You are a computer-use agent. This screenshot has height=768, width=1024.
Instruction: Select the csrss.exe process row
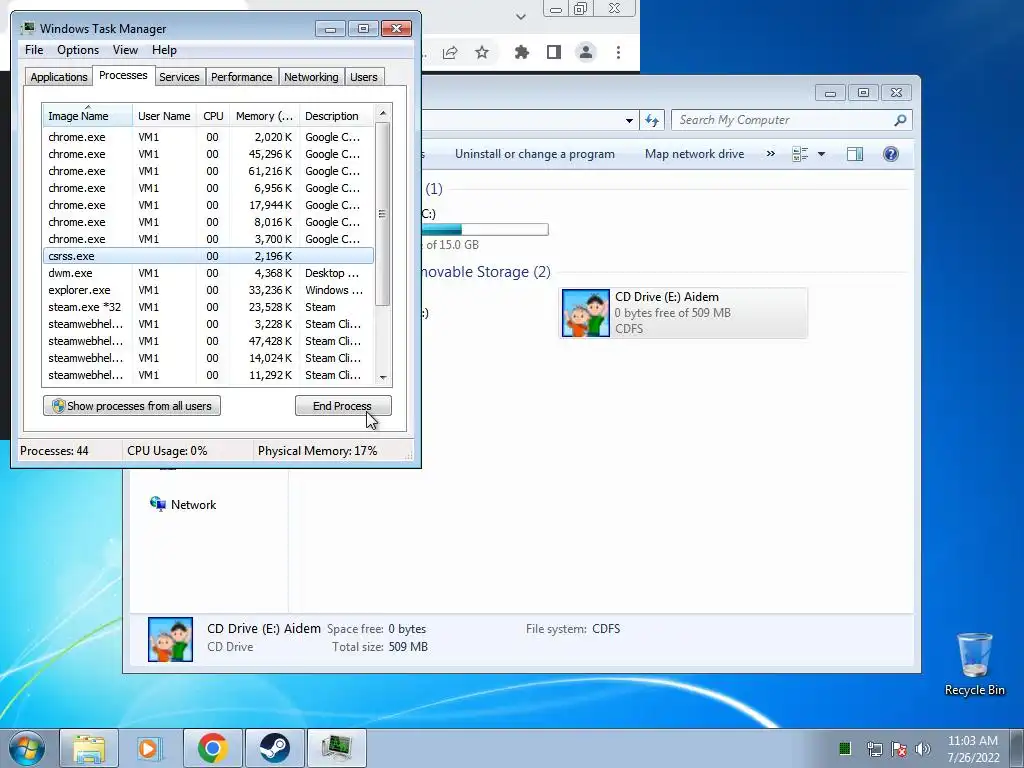(x=209, y=256)
